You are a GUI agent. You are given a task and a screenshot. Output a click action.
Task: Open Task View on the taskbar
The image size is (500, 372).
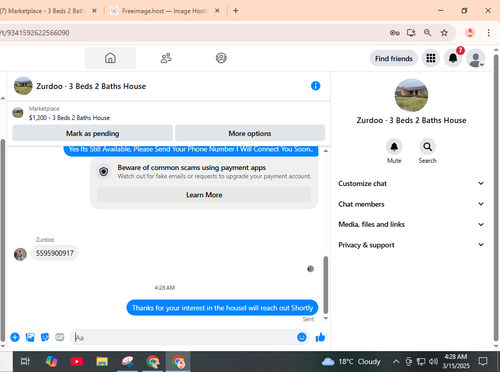coord(25,361)
